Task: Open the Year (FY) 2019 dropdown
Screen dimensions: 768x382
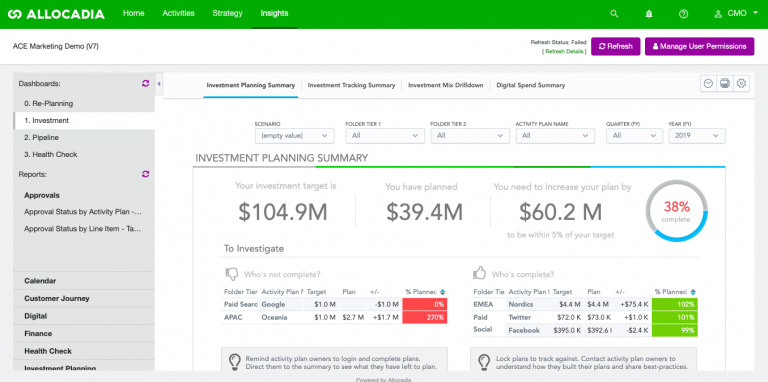Action: (x=697, y=136)
